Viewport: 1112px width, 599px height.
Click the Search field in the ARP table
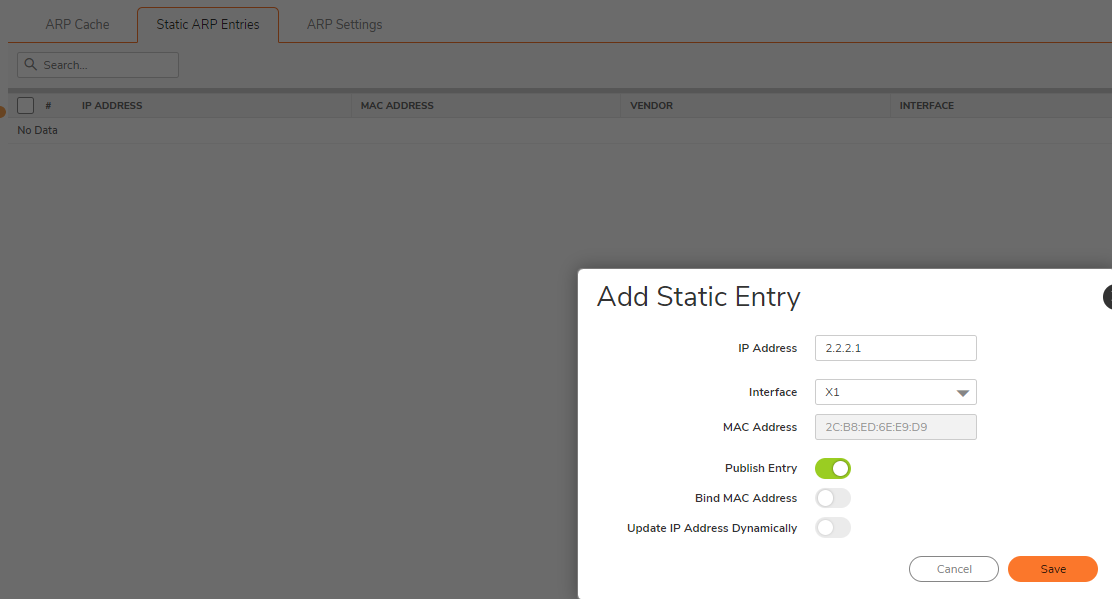(x=98, y=65)
